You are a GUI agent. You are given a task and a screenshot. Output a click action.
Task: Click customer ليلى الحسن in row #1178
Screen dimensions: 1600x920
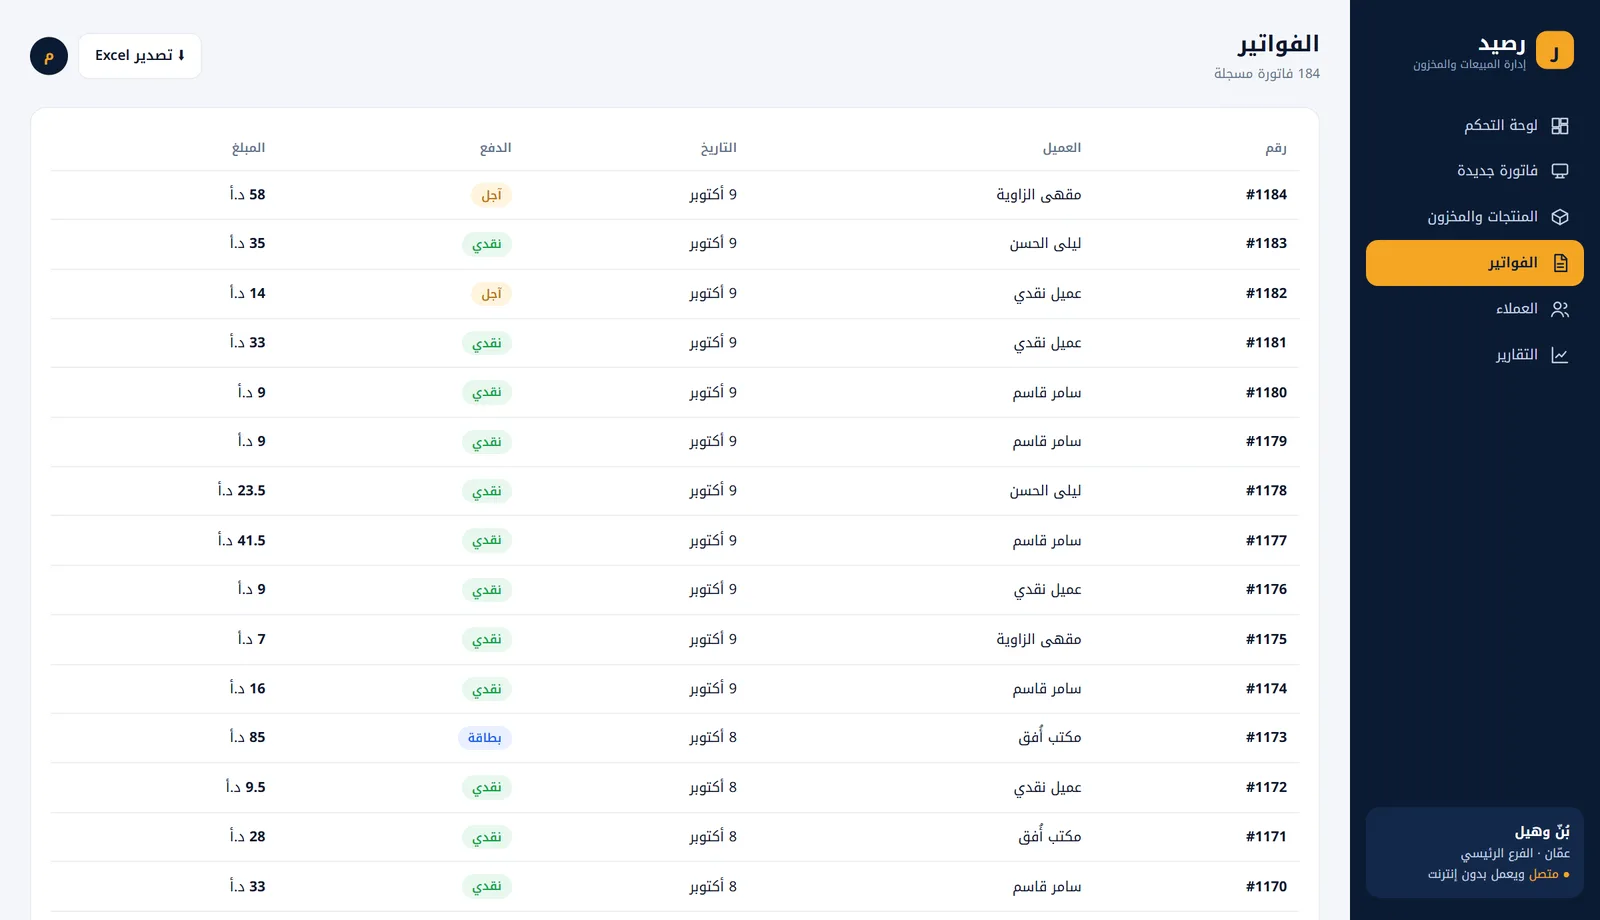click(1045, 491)
